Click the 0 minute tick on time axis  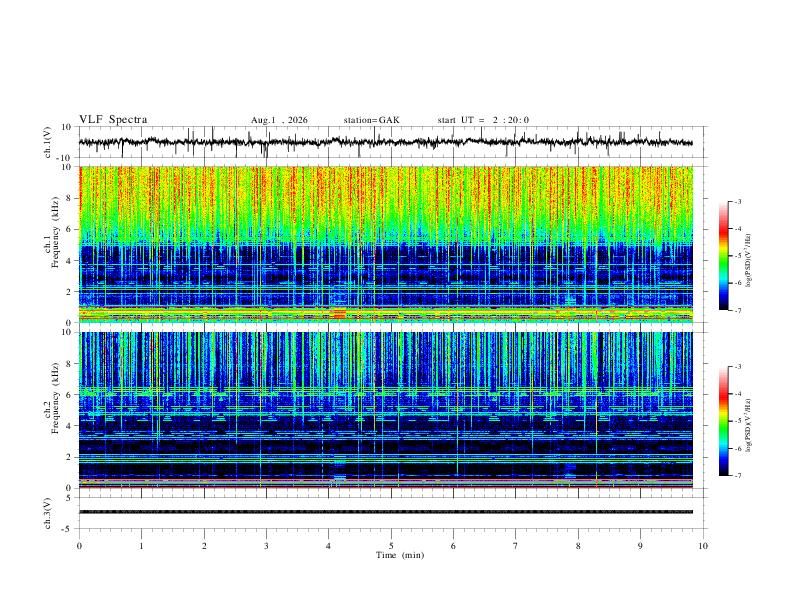click(79, 546)
